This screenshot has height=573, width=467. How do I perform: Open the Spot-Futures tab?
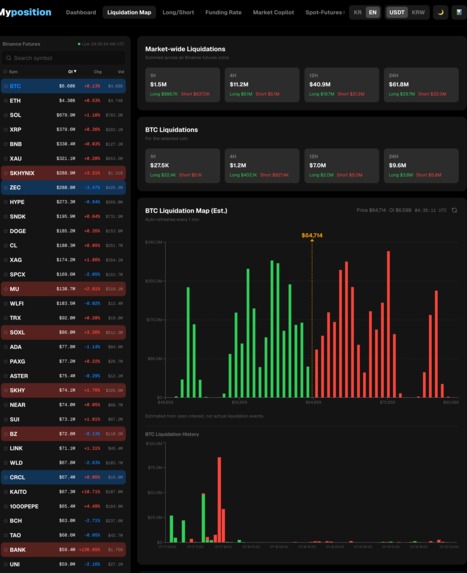pos(325,12)
